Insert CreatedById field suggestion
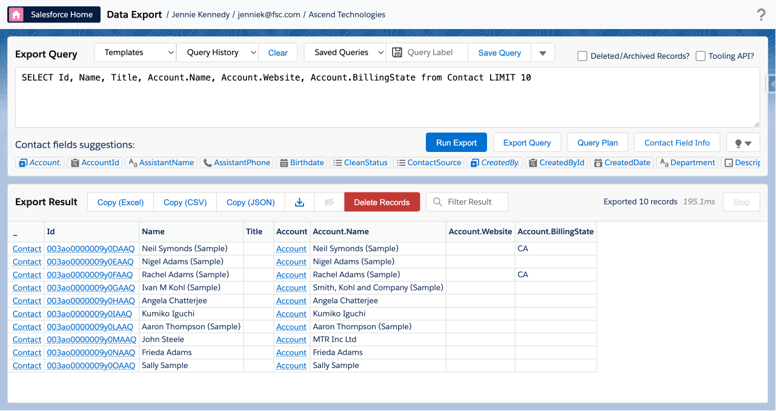776x411 pixels. pos(557,162)
